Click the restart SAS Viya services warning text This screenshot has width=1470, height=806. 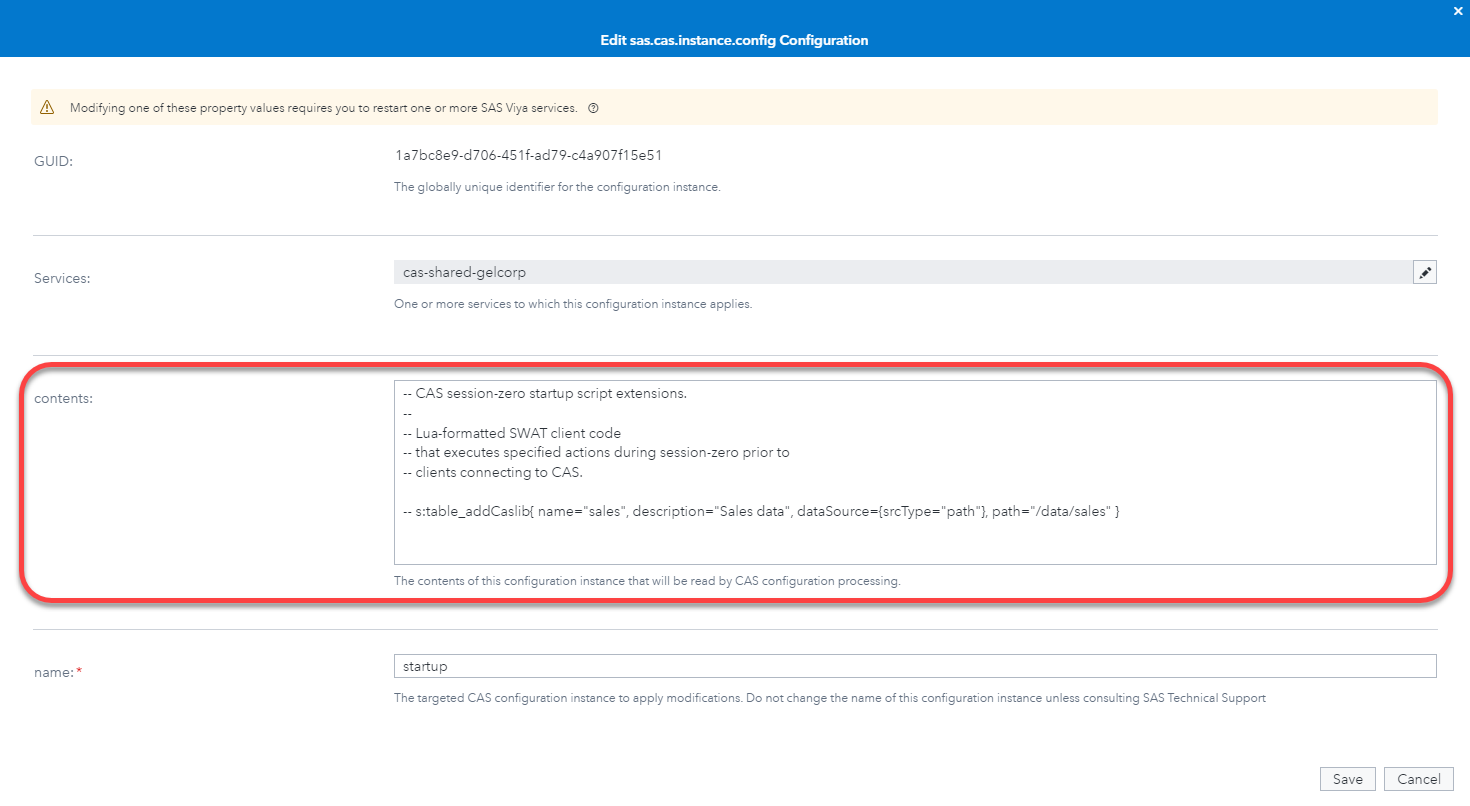(x=323, y=108)
